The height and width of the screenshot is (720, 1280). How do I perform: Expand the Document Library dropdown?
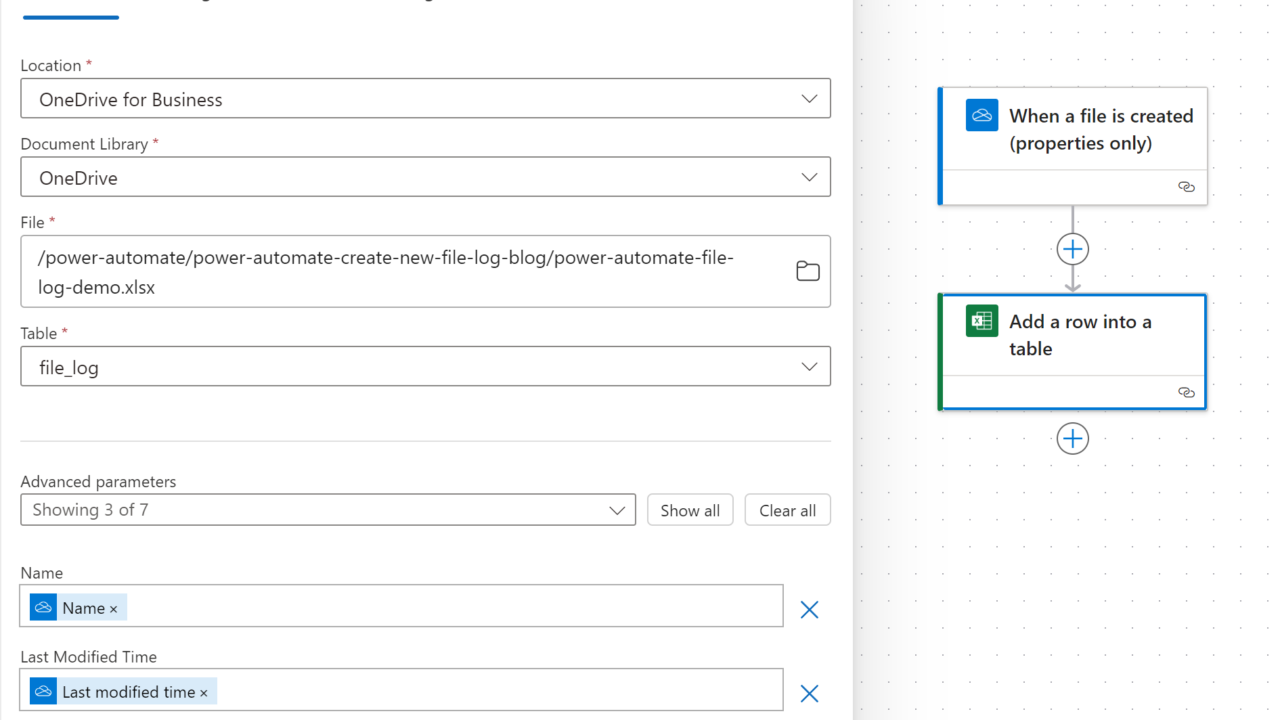point(425,177)
